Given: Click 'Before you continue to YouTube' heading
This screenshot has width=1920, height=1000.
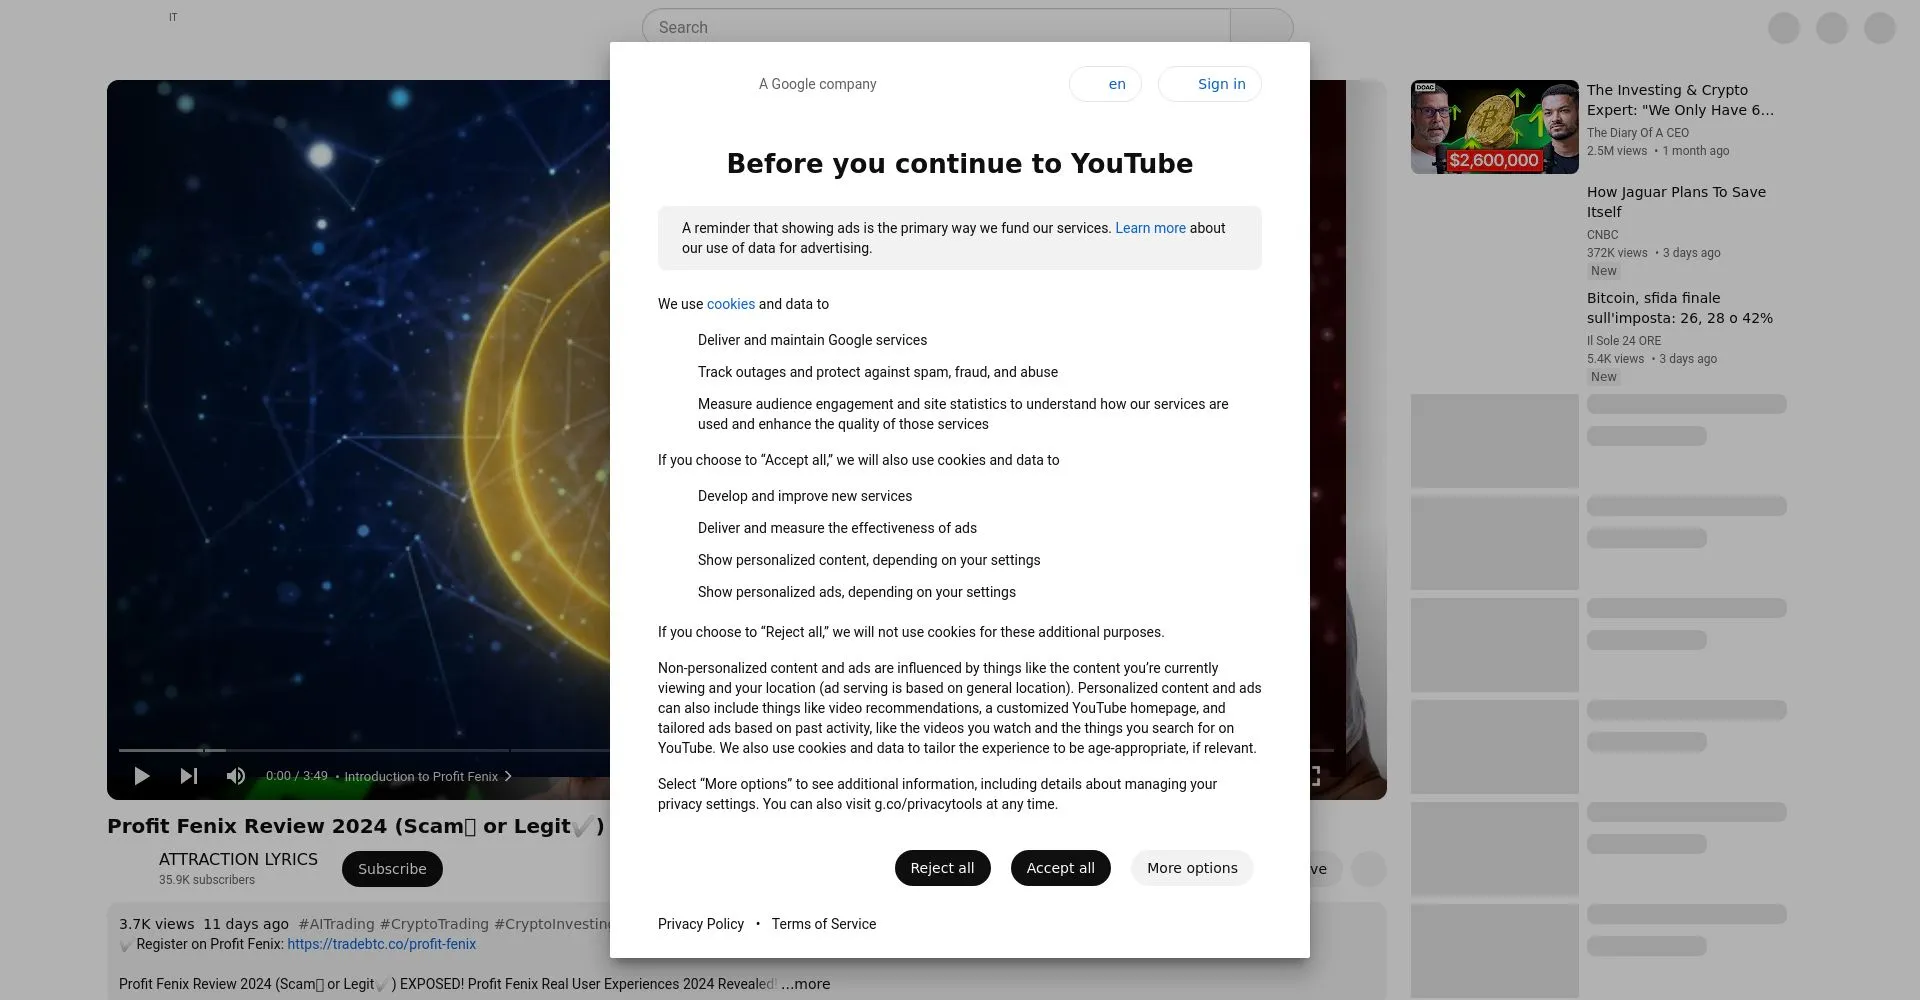Looking at the screenshot, I should (960, 164).
